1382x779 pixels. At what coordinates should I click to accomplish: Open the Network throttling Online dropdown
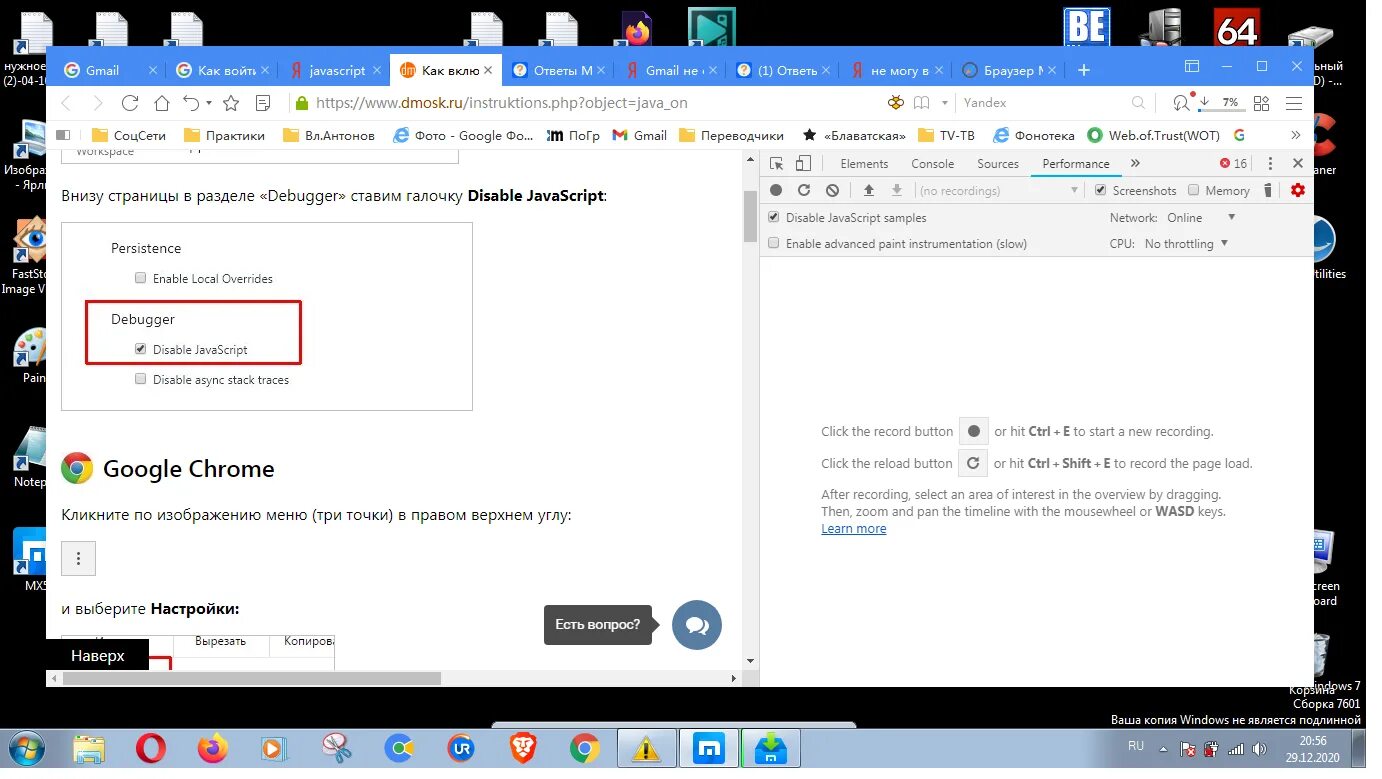(1201, 217)
